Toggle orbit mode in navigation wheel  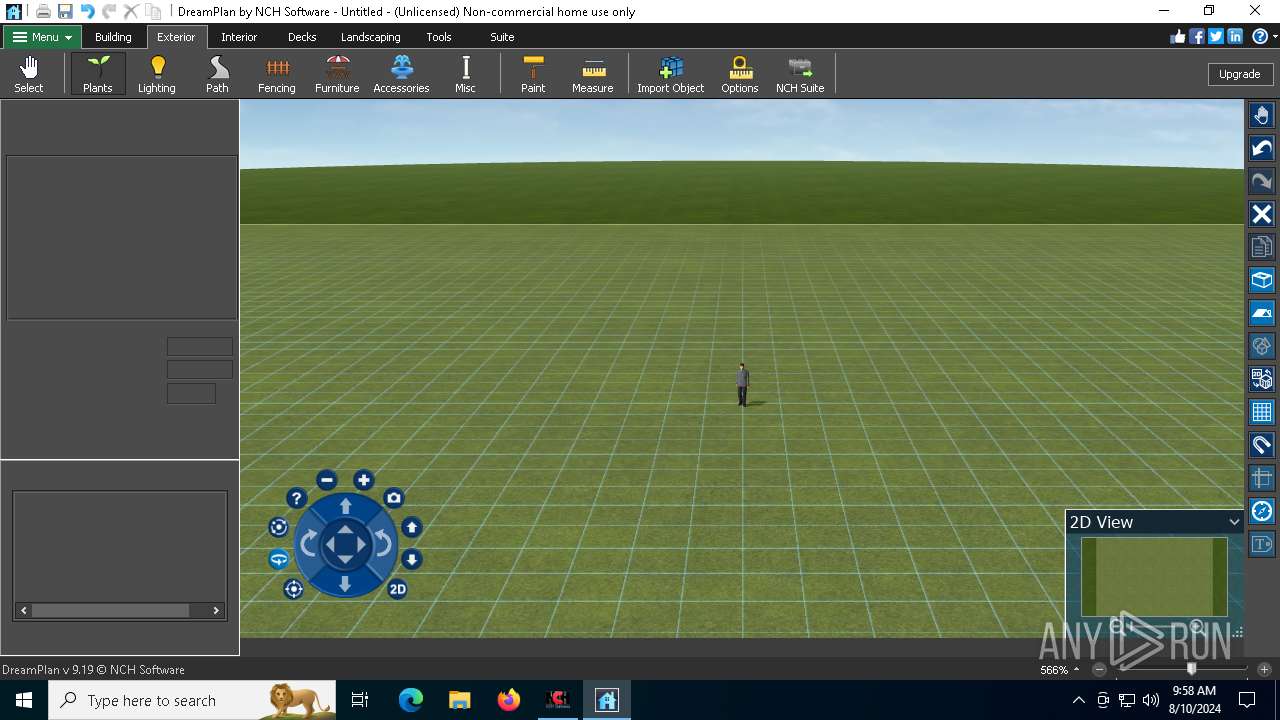(x=279, y=559)
